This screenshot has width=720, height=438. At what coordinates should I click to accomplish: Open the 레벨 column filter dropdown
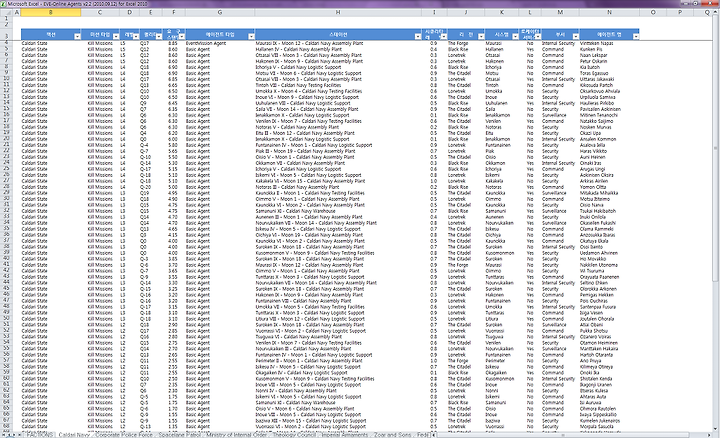[x=136, y=36]
